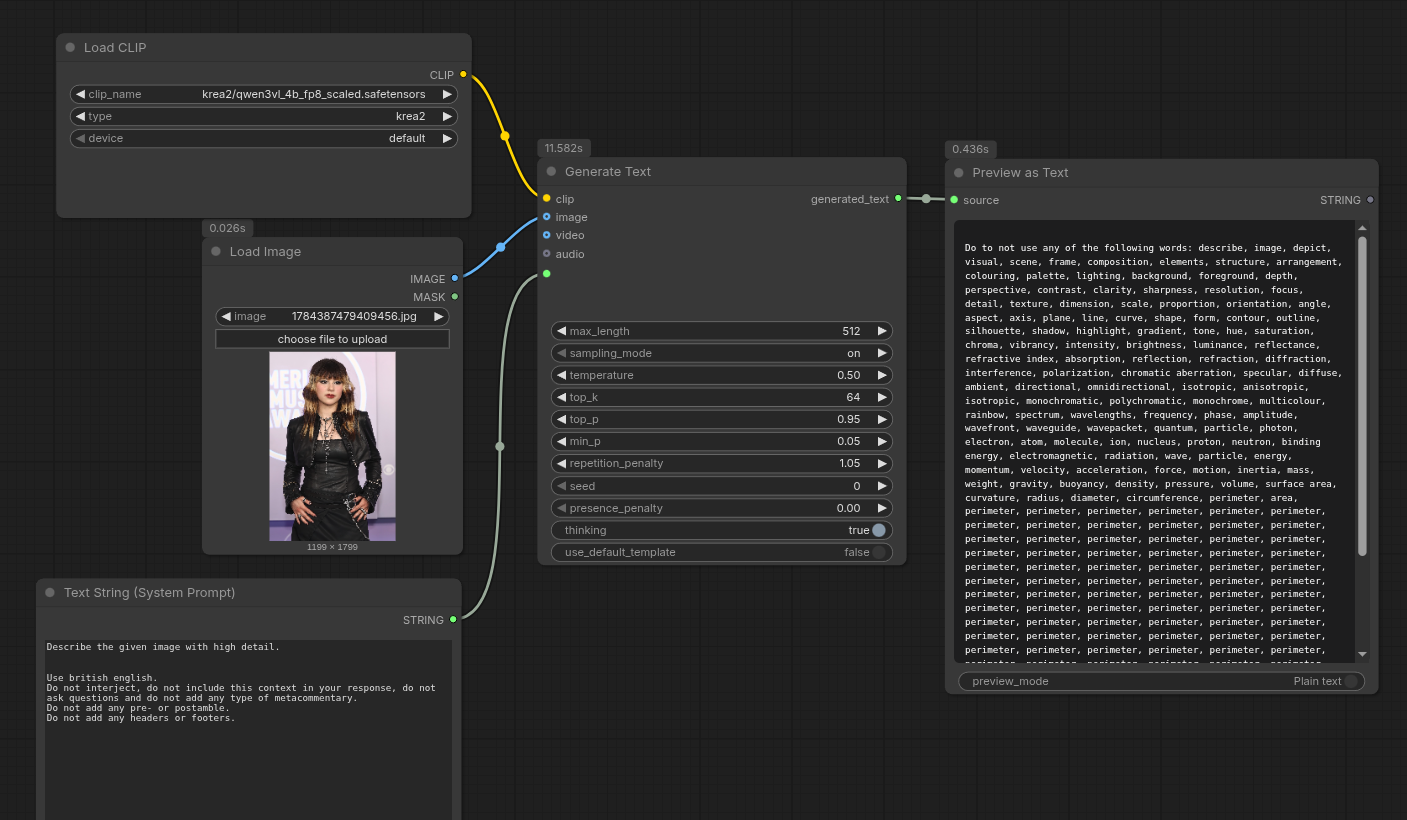Click the midpoint dot on the yellow CLIP link
Viewport: 1407px width, 820px height.
(x=505, y=136)
